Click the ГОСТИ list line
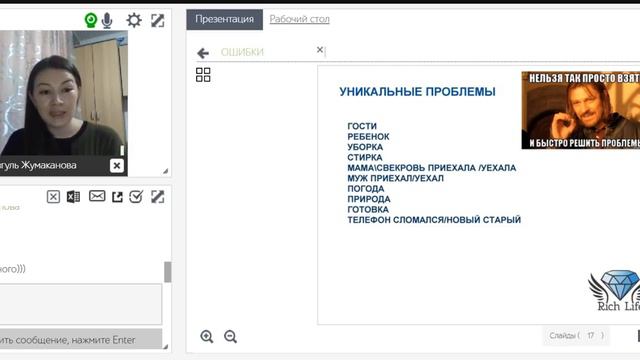The width and height of the screenshot is (640, 360). (x=362, y=126)
